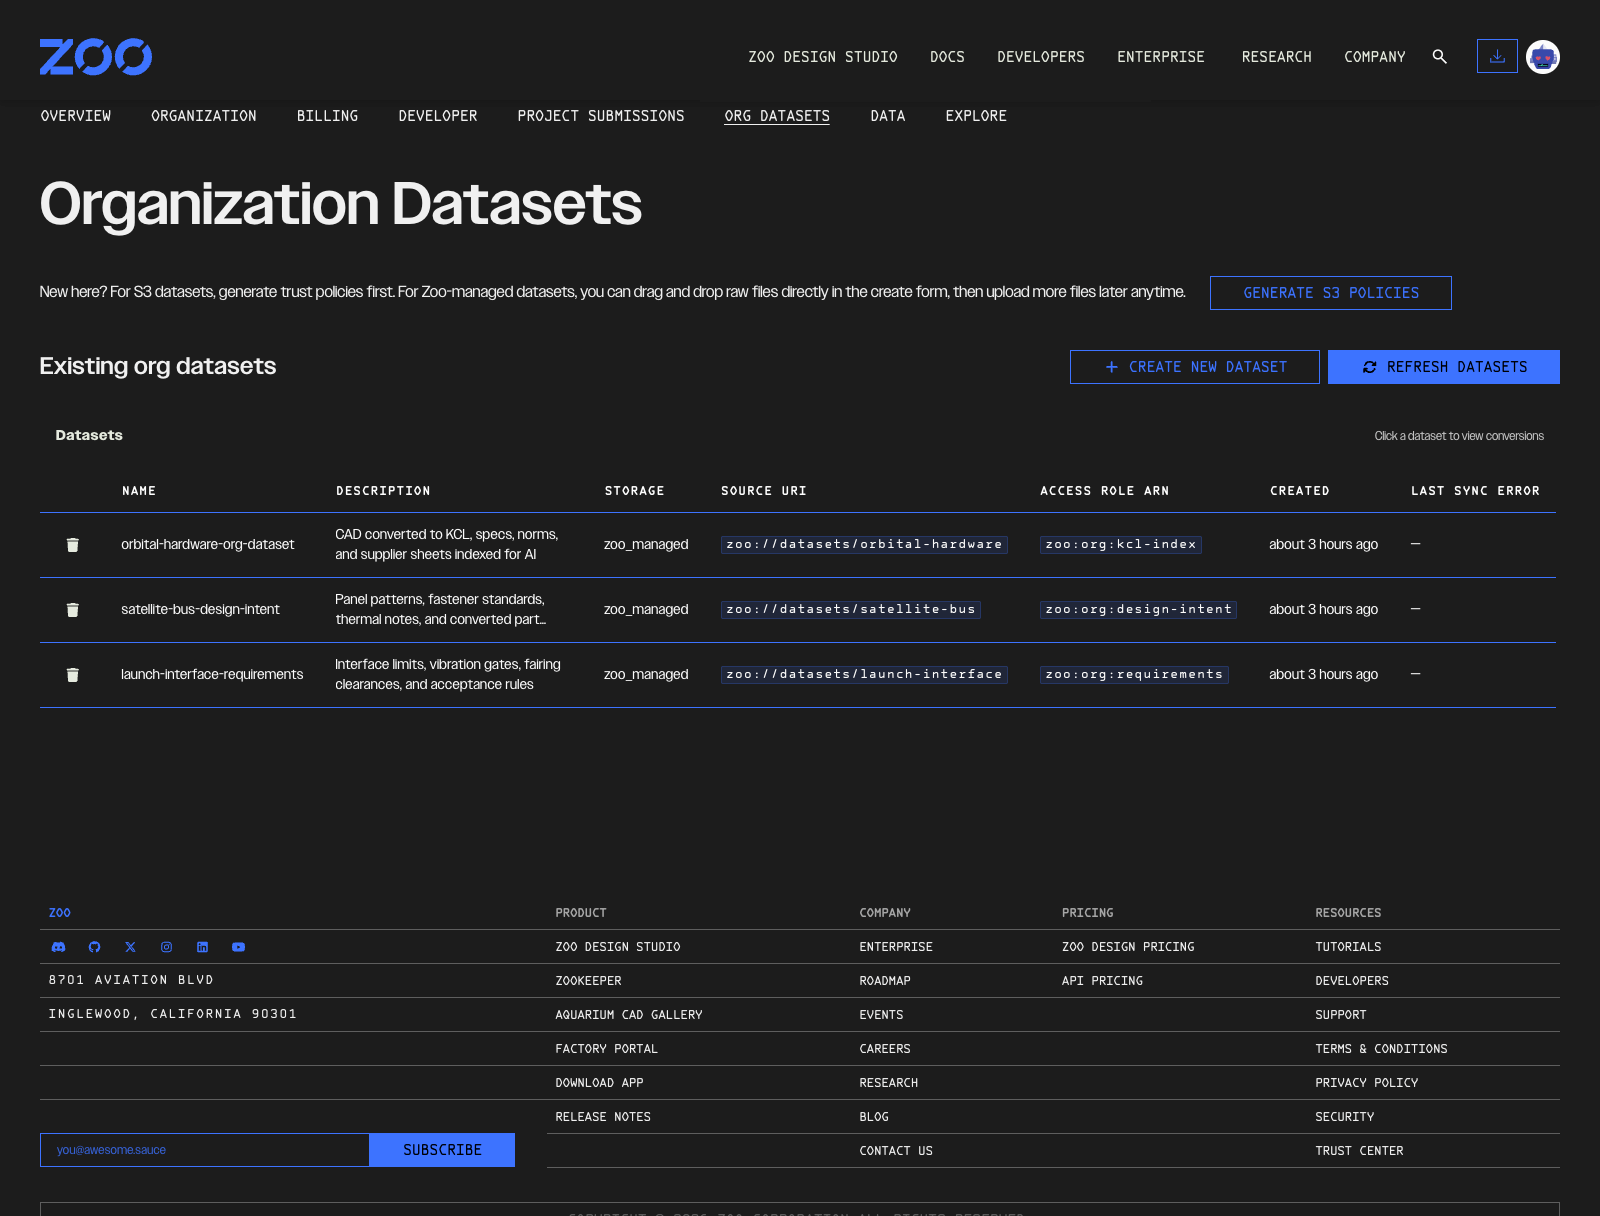Open Enterprise in top navigation
Image resolution: width=1600 pixels, height=1216 pixels.
1161,57
